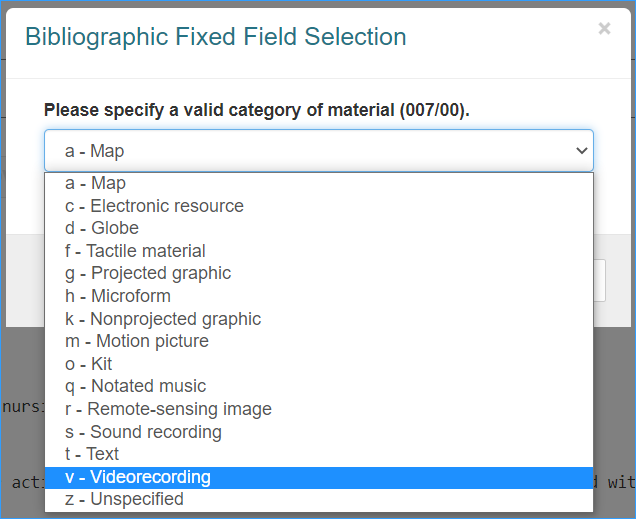
Task: Pick 'k - Nonprojected graphic' from dropdown
Action: tap(319, 319)
